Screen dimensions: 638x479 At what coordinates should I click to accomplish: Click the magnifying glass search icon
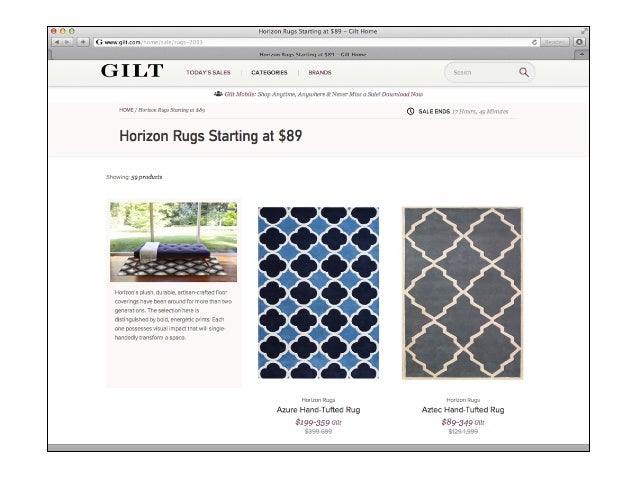524,72
